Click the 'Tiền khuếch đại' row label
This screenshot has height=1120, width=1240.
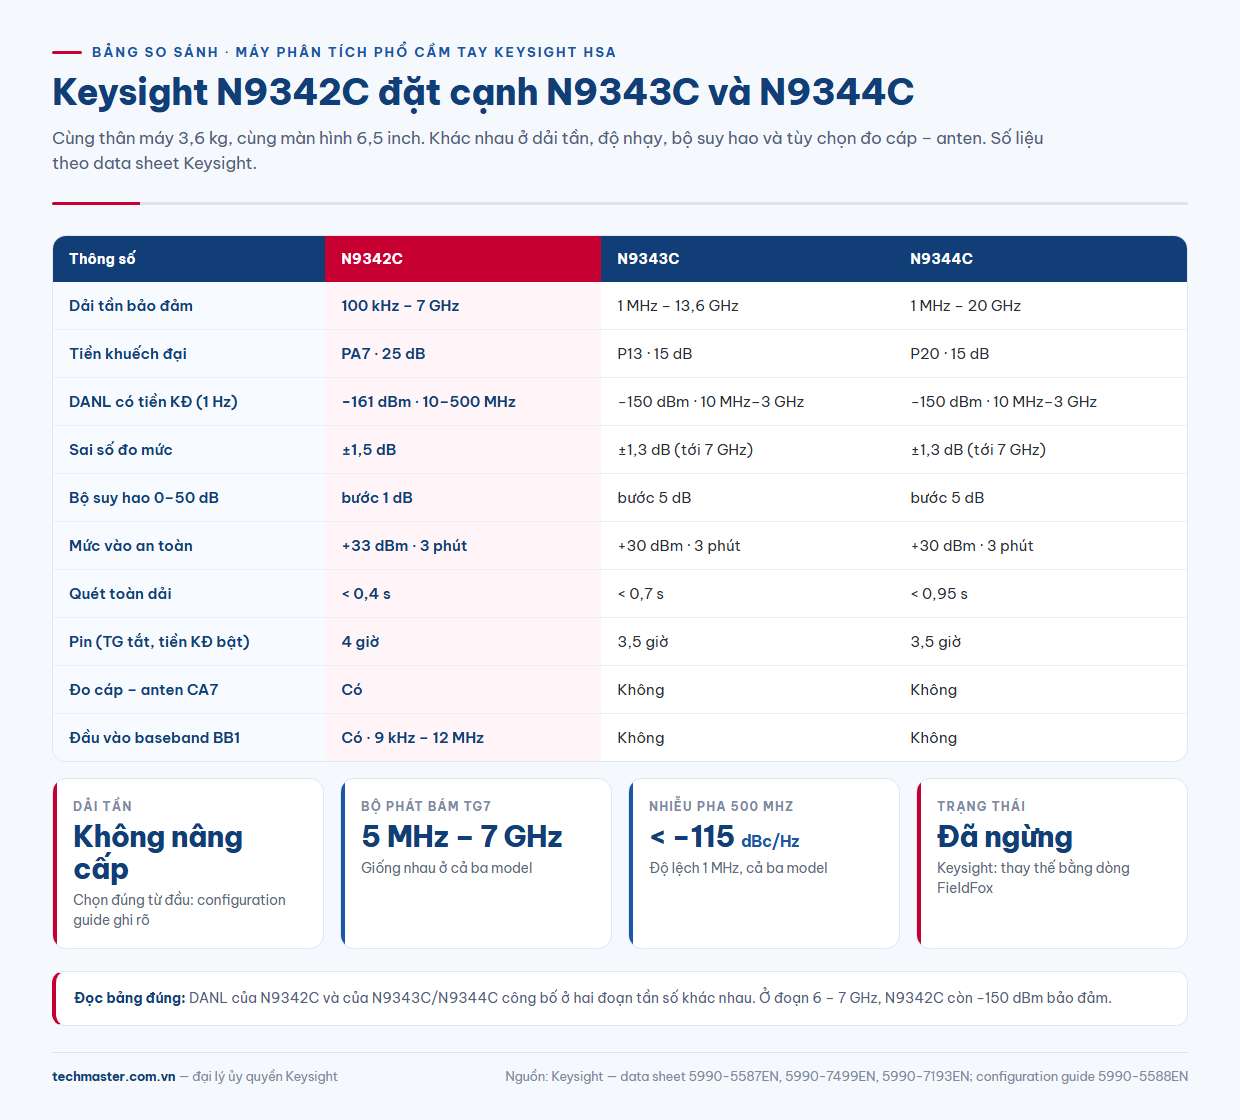[128, 354]
